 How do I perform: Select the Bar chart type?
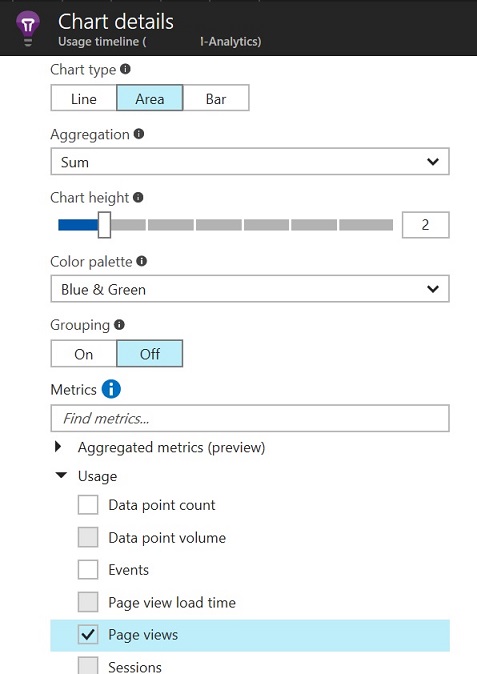coord(216,98)
